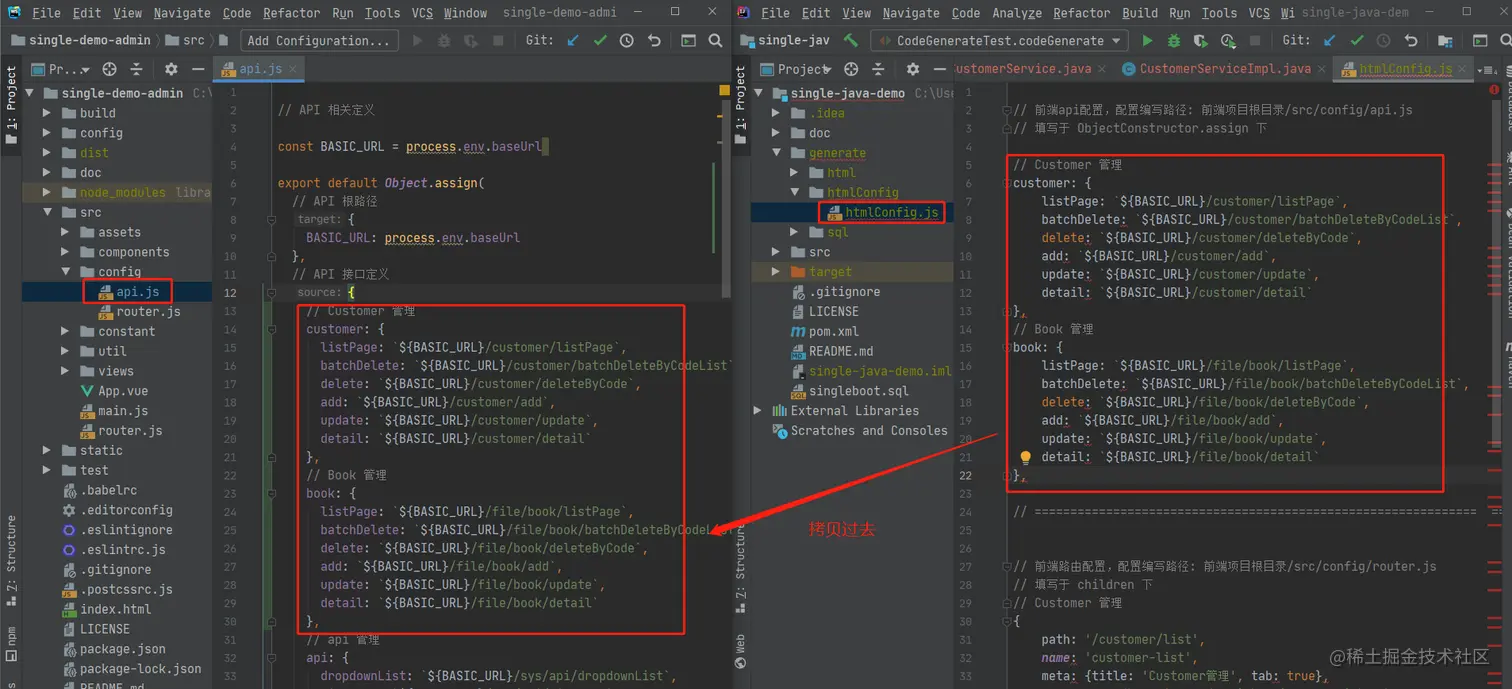Click run with coverage icon in right window
The image size is (1512, 689).
click(1200, 41)
